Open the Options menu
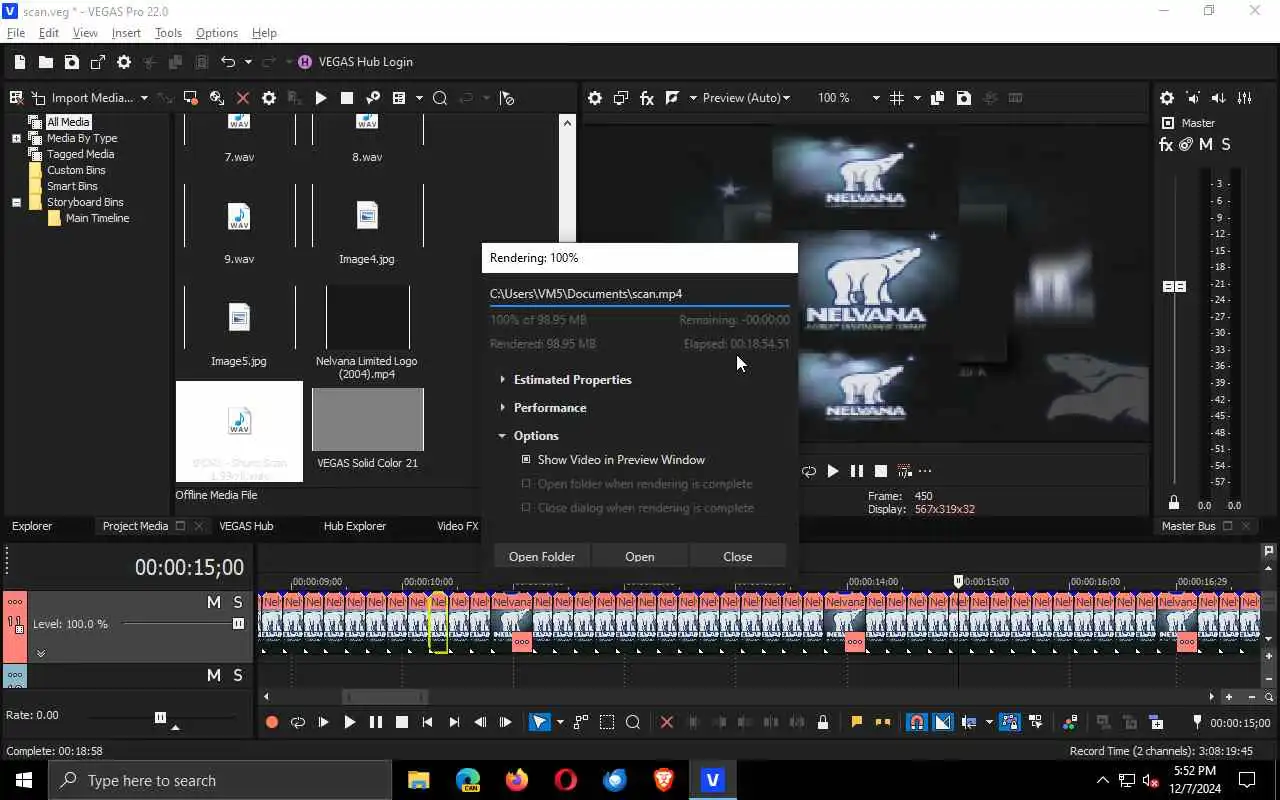1280x800 pixels. pos(217,33)
